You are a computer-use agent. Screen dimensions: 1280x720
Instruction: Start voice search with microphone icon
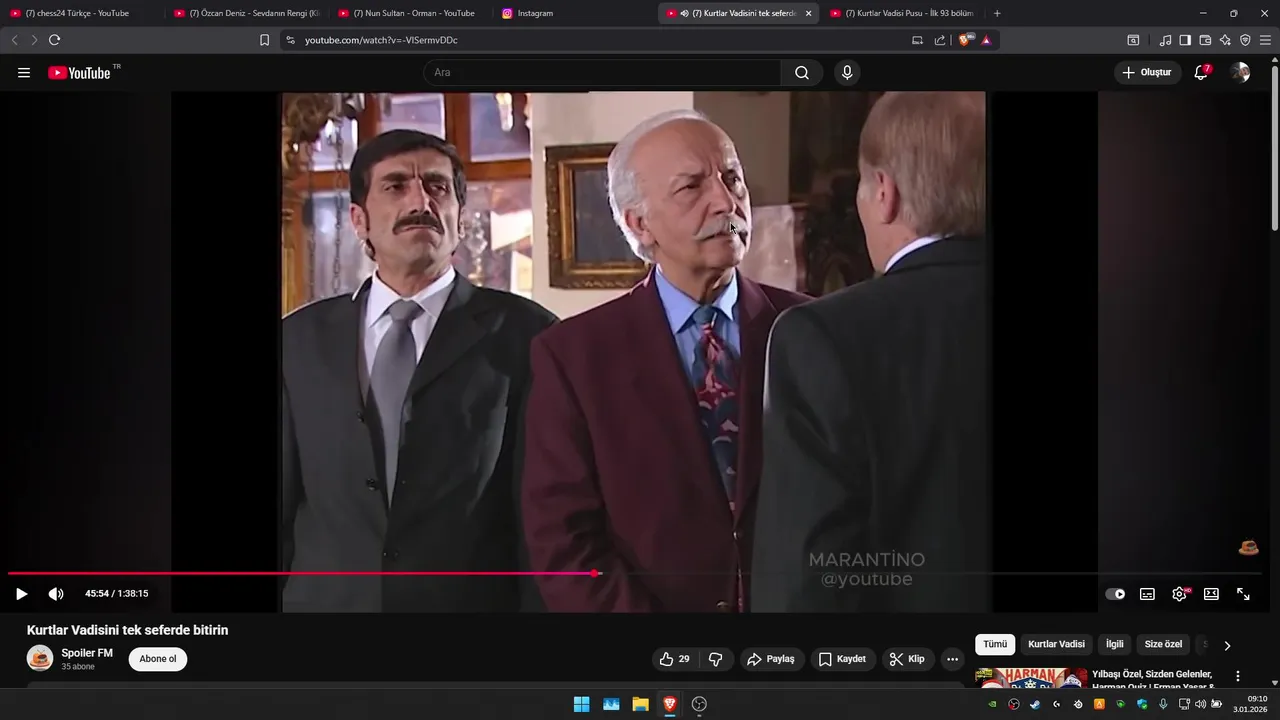click(847, 73)
